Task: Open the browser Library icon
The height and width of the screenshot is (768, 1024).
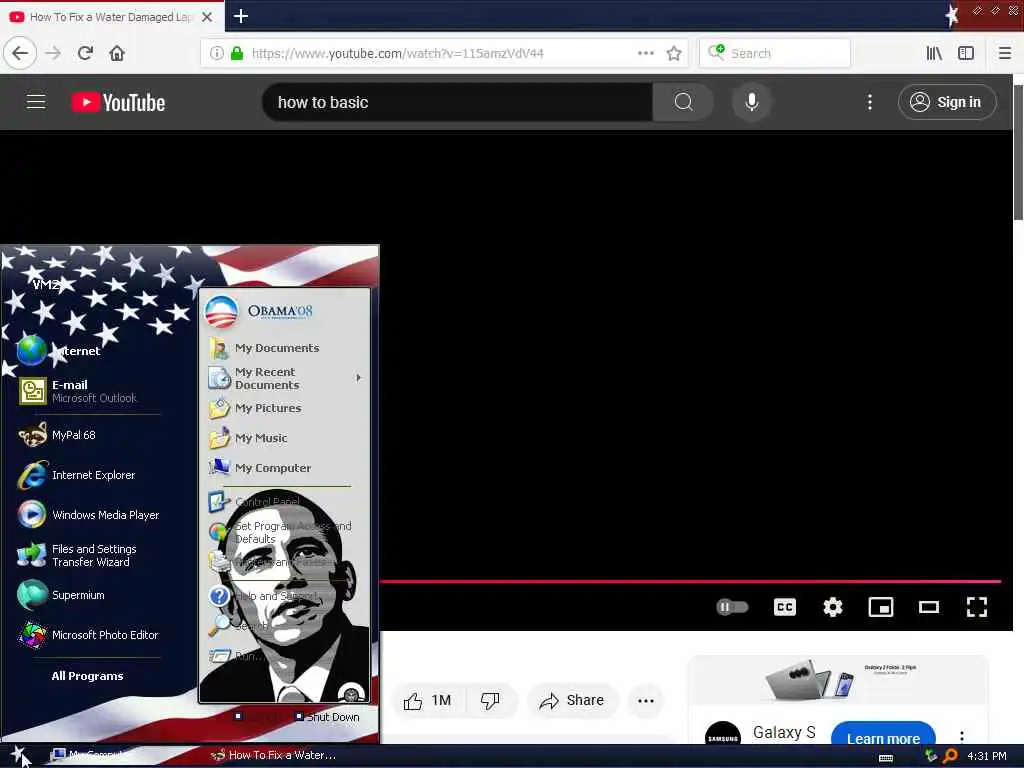Action: [934, 53]
